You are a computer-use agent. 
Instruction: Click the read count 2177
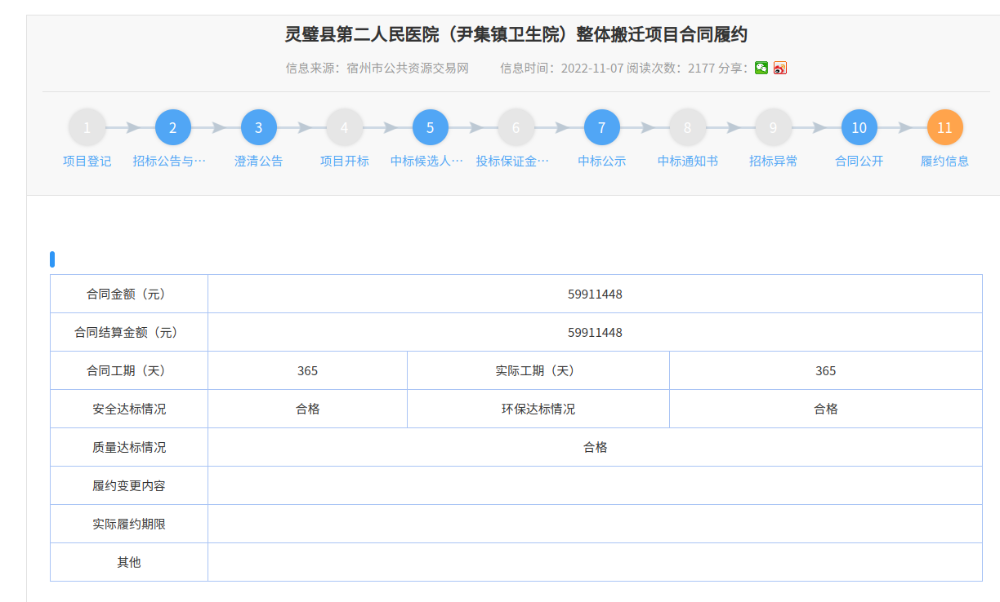click(x=701, y=68)
